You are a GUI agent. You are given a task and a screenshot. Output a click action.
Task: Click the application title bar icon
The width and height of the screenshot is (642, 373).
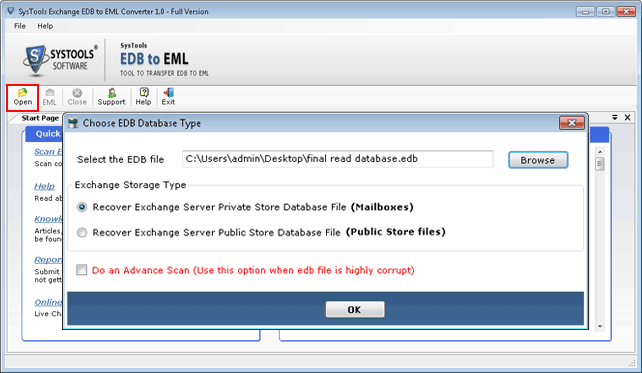[x=11, y=11]
